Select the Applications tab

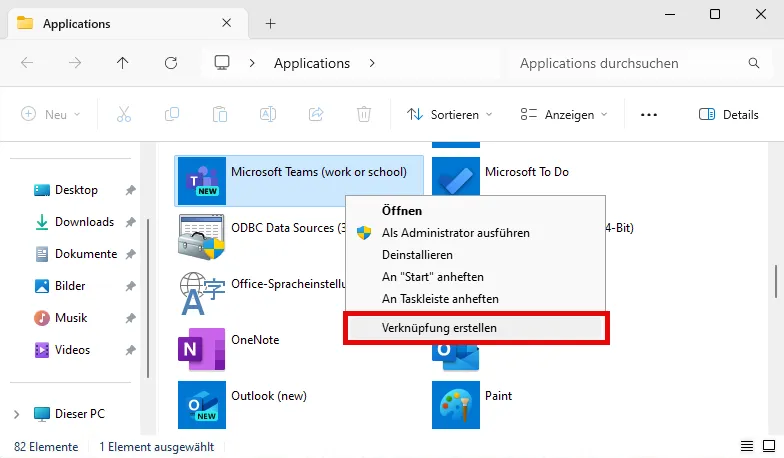tap(128, 24)
